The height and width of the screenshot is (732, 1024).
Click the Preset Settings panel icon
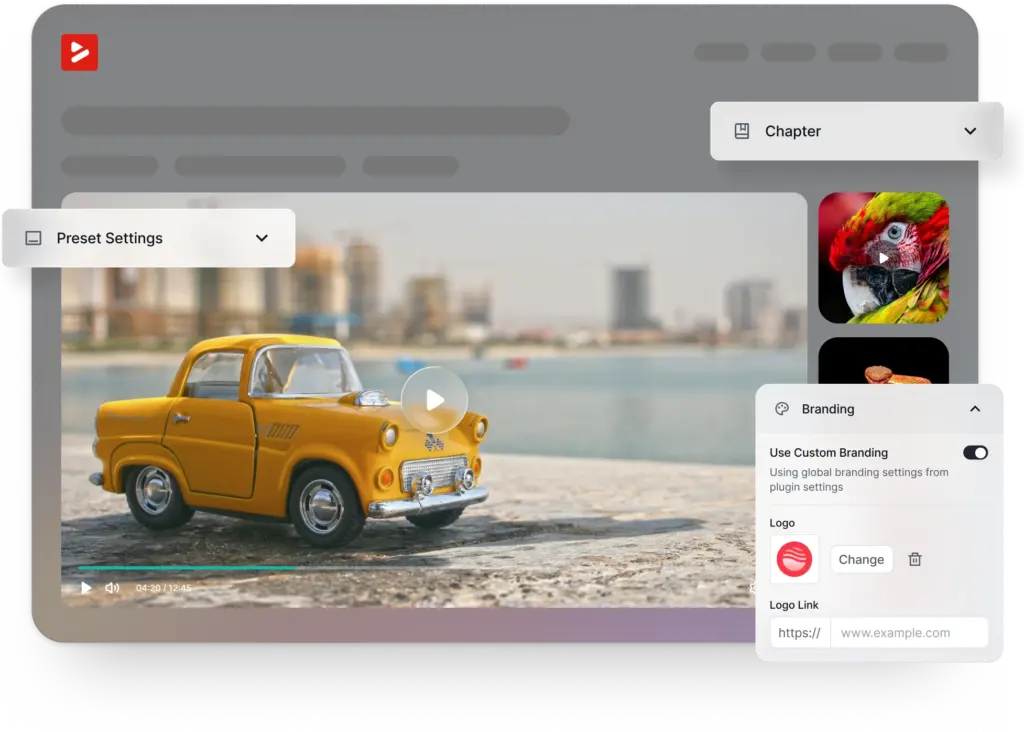[x=34, y=238]
